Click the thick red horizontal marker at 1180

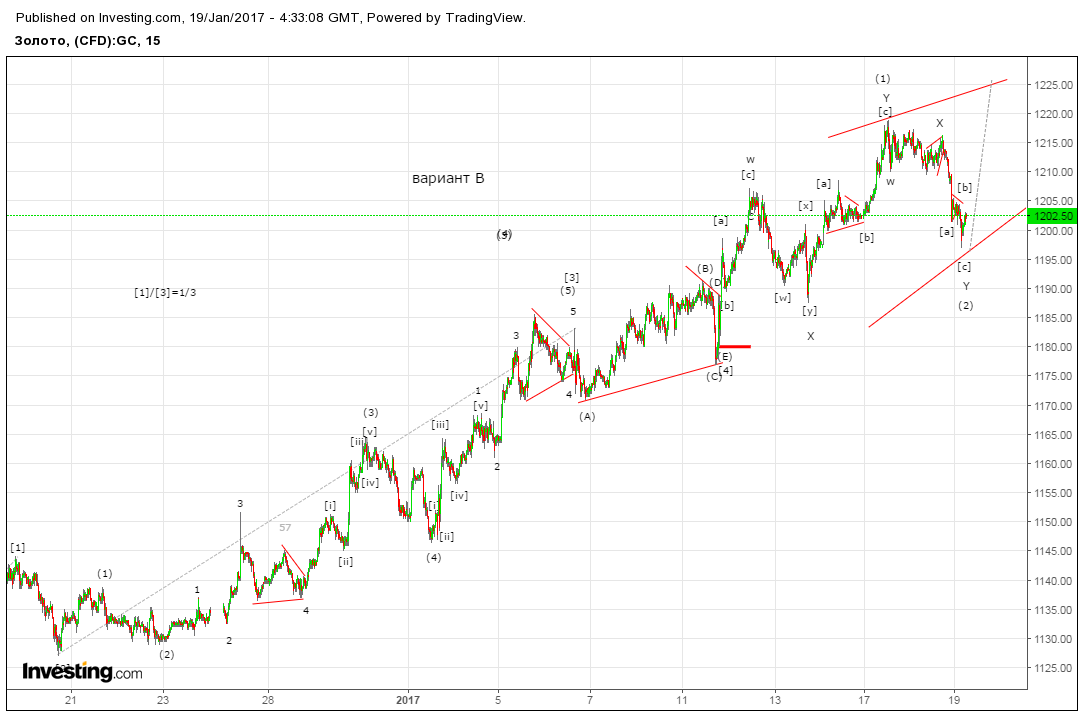coord(735,346)
